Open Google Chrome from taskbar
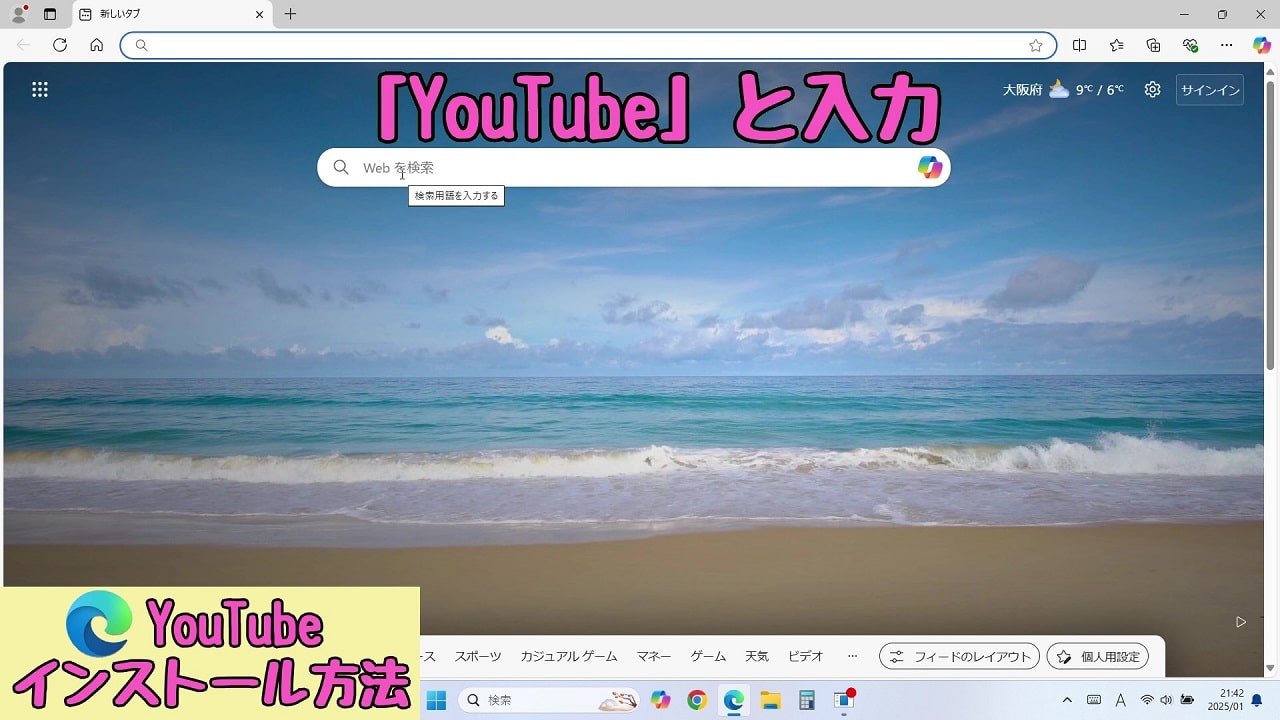Image resolution: width=1280 pixels, height=720 pixels. (x=697, y=700)
